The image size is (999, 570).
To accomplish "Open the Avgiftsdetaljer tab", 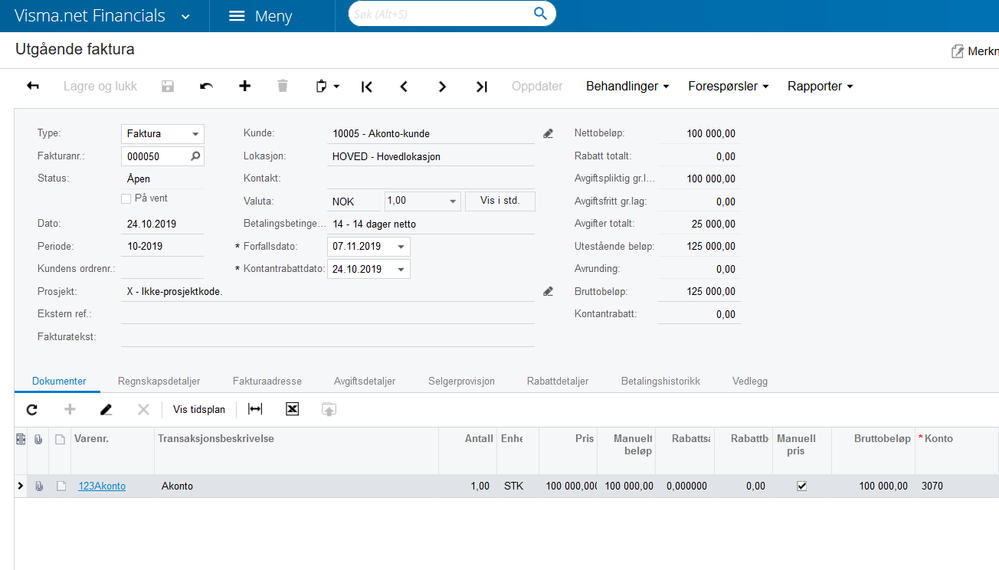I will pyautogui.click(x=364, y=381).
